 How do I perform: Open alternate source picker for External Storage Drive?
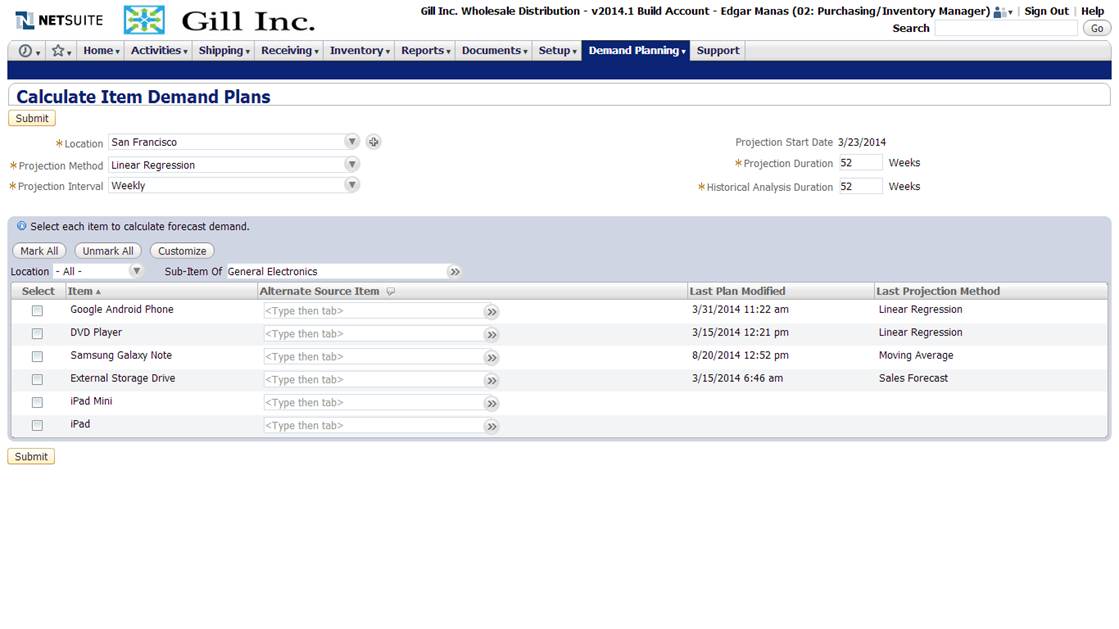[491, 381]
